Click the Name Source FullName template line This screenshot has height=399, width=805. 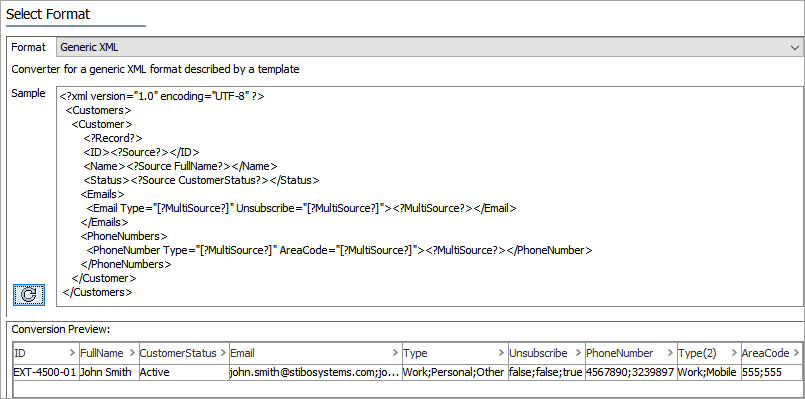click(180, 166)
